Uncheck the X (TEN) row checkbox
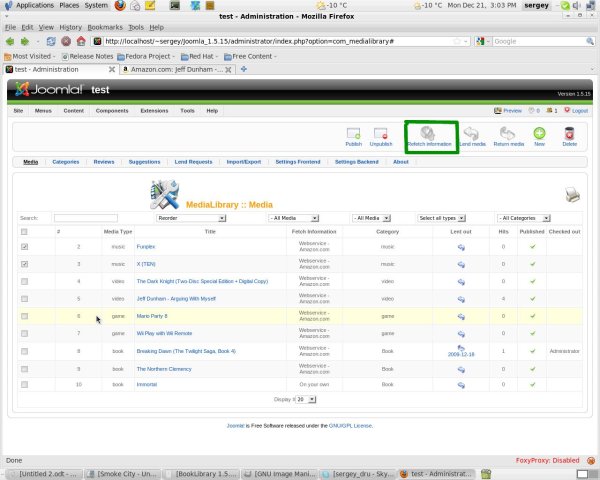 pyautogui.click(x=24, y=264)
